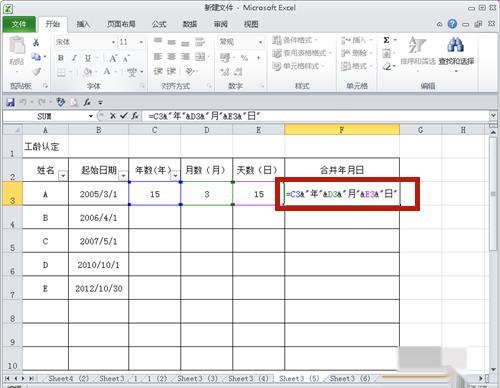This screenshot has height=388, width=500.
Task: Click the AutoSum sigma icon
Action: point(386,40)
